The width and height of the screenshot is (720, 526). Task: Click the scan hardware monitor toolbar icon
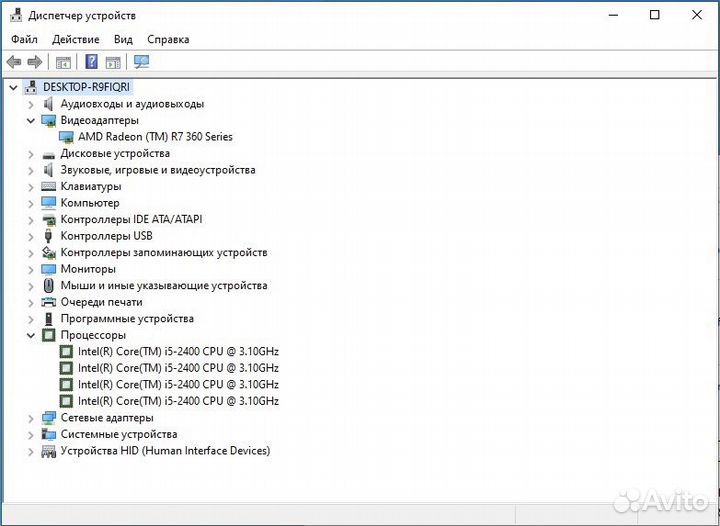(x=141, y=62)
